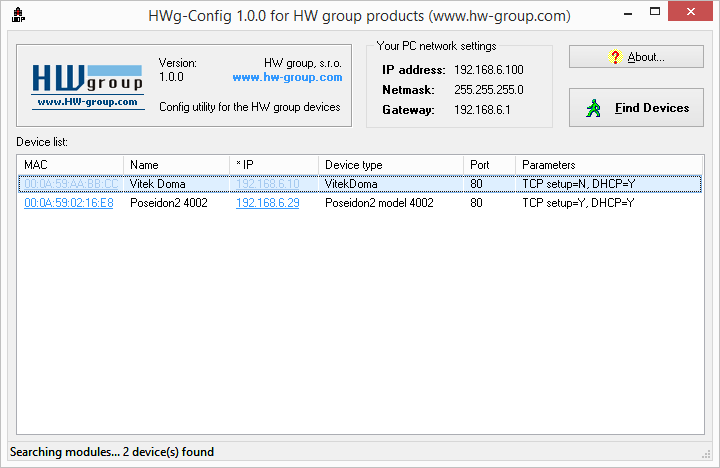Click the Netmask value 255.255.255.0
This screenshot has width=720, height=468.
[489, 90]
